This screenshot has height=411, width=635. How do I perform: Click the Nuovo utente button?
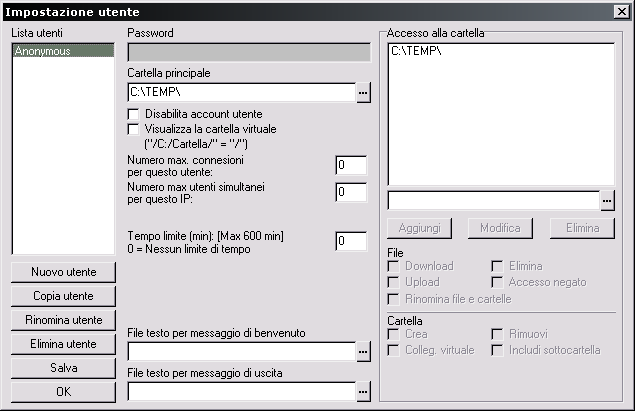pyautogui.click(x=64, y=272)
